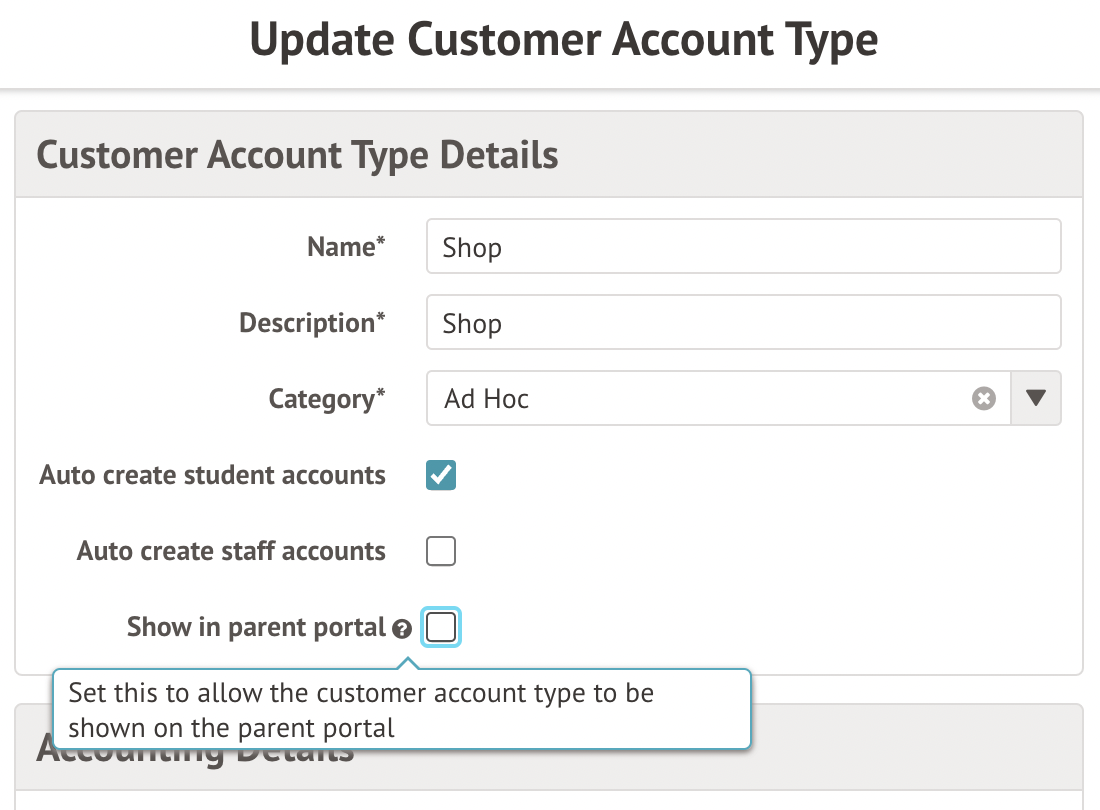Click the Category combo box showing Ad Hoc
Screen dimensions: 1100x810
[x=700, y=399]
